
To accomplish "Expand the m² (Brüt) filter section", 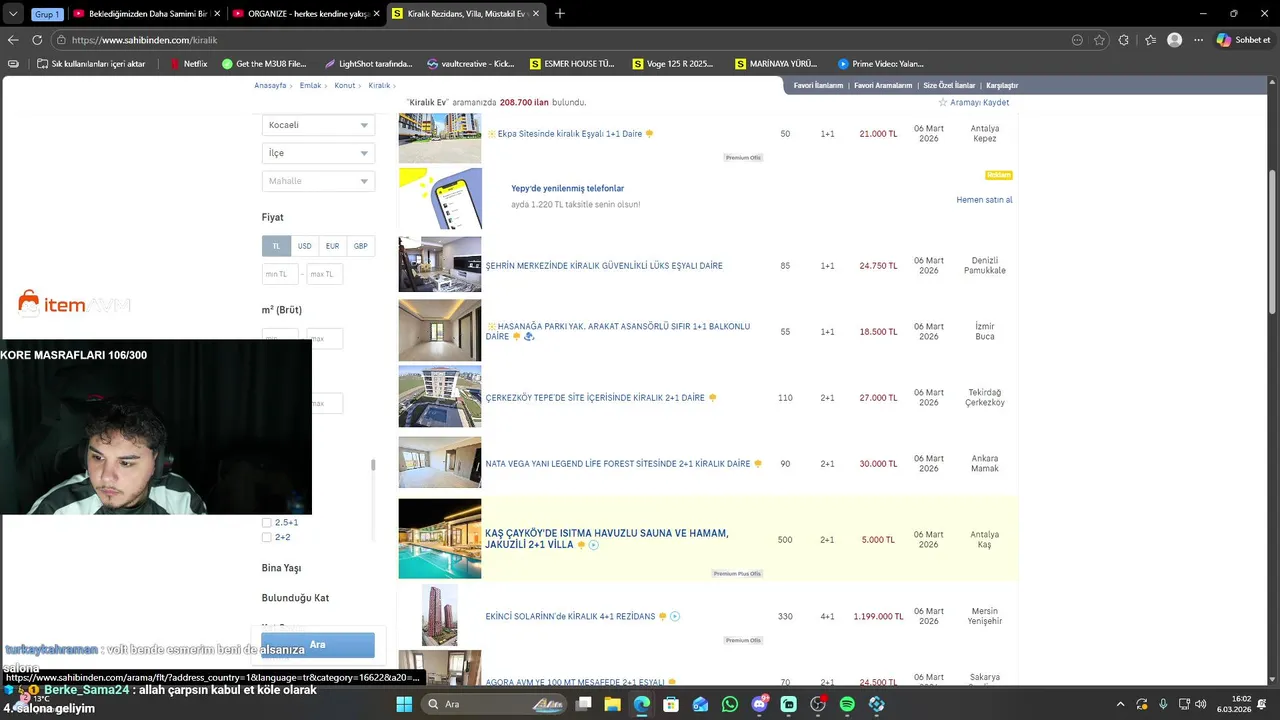I will (x=281, y=310).
